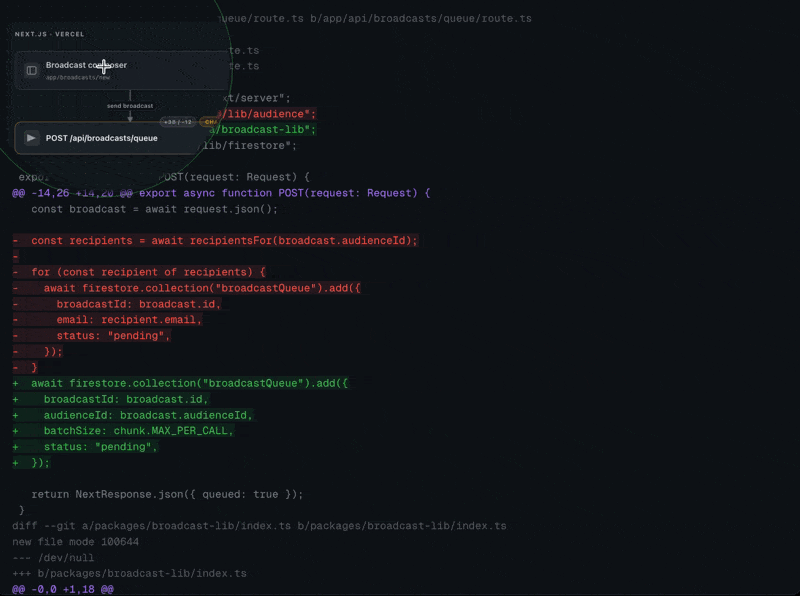The height and width of the screenshot is (596, 800).
Task: Click added line 'await firestore.collection("broadcastQueue").add({'
Action: [x=181, y=383]
